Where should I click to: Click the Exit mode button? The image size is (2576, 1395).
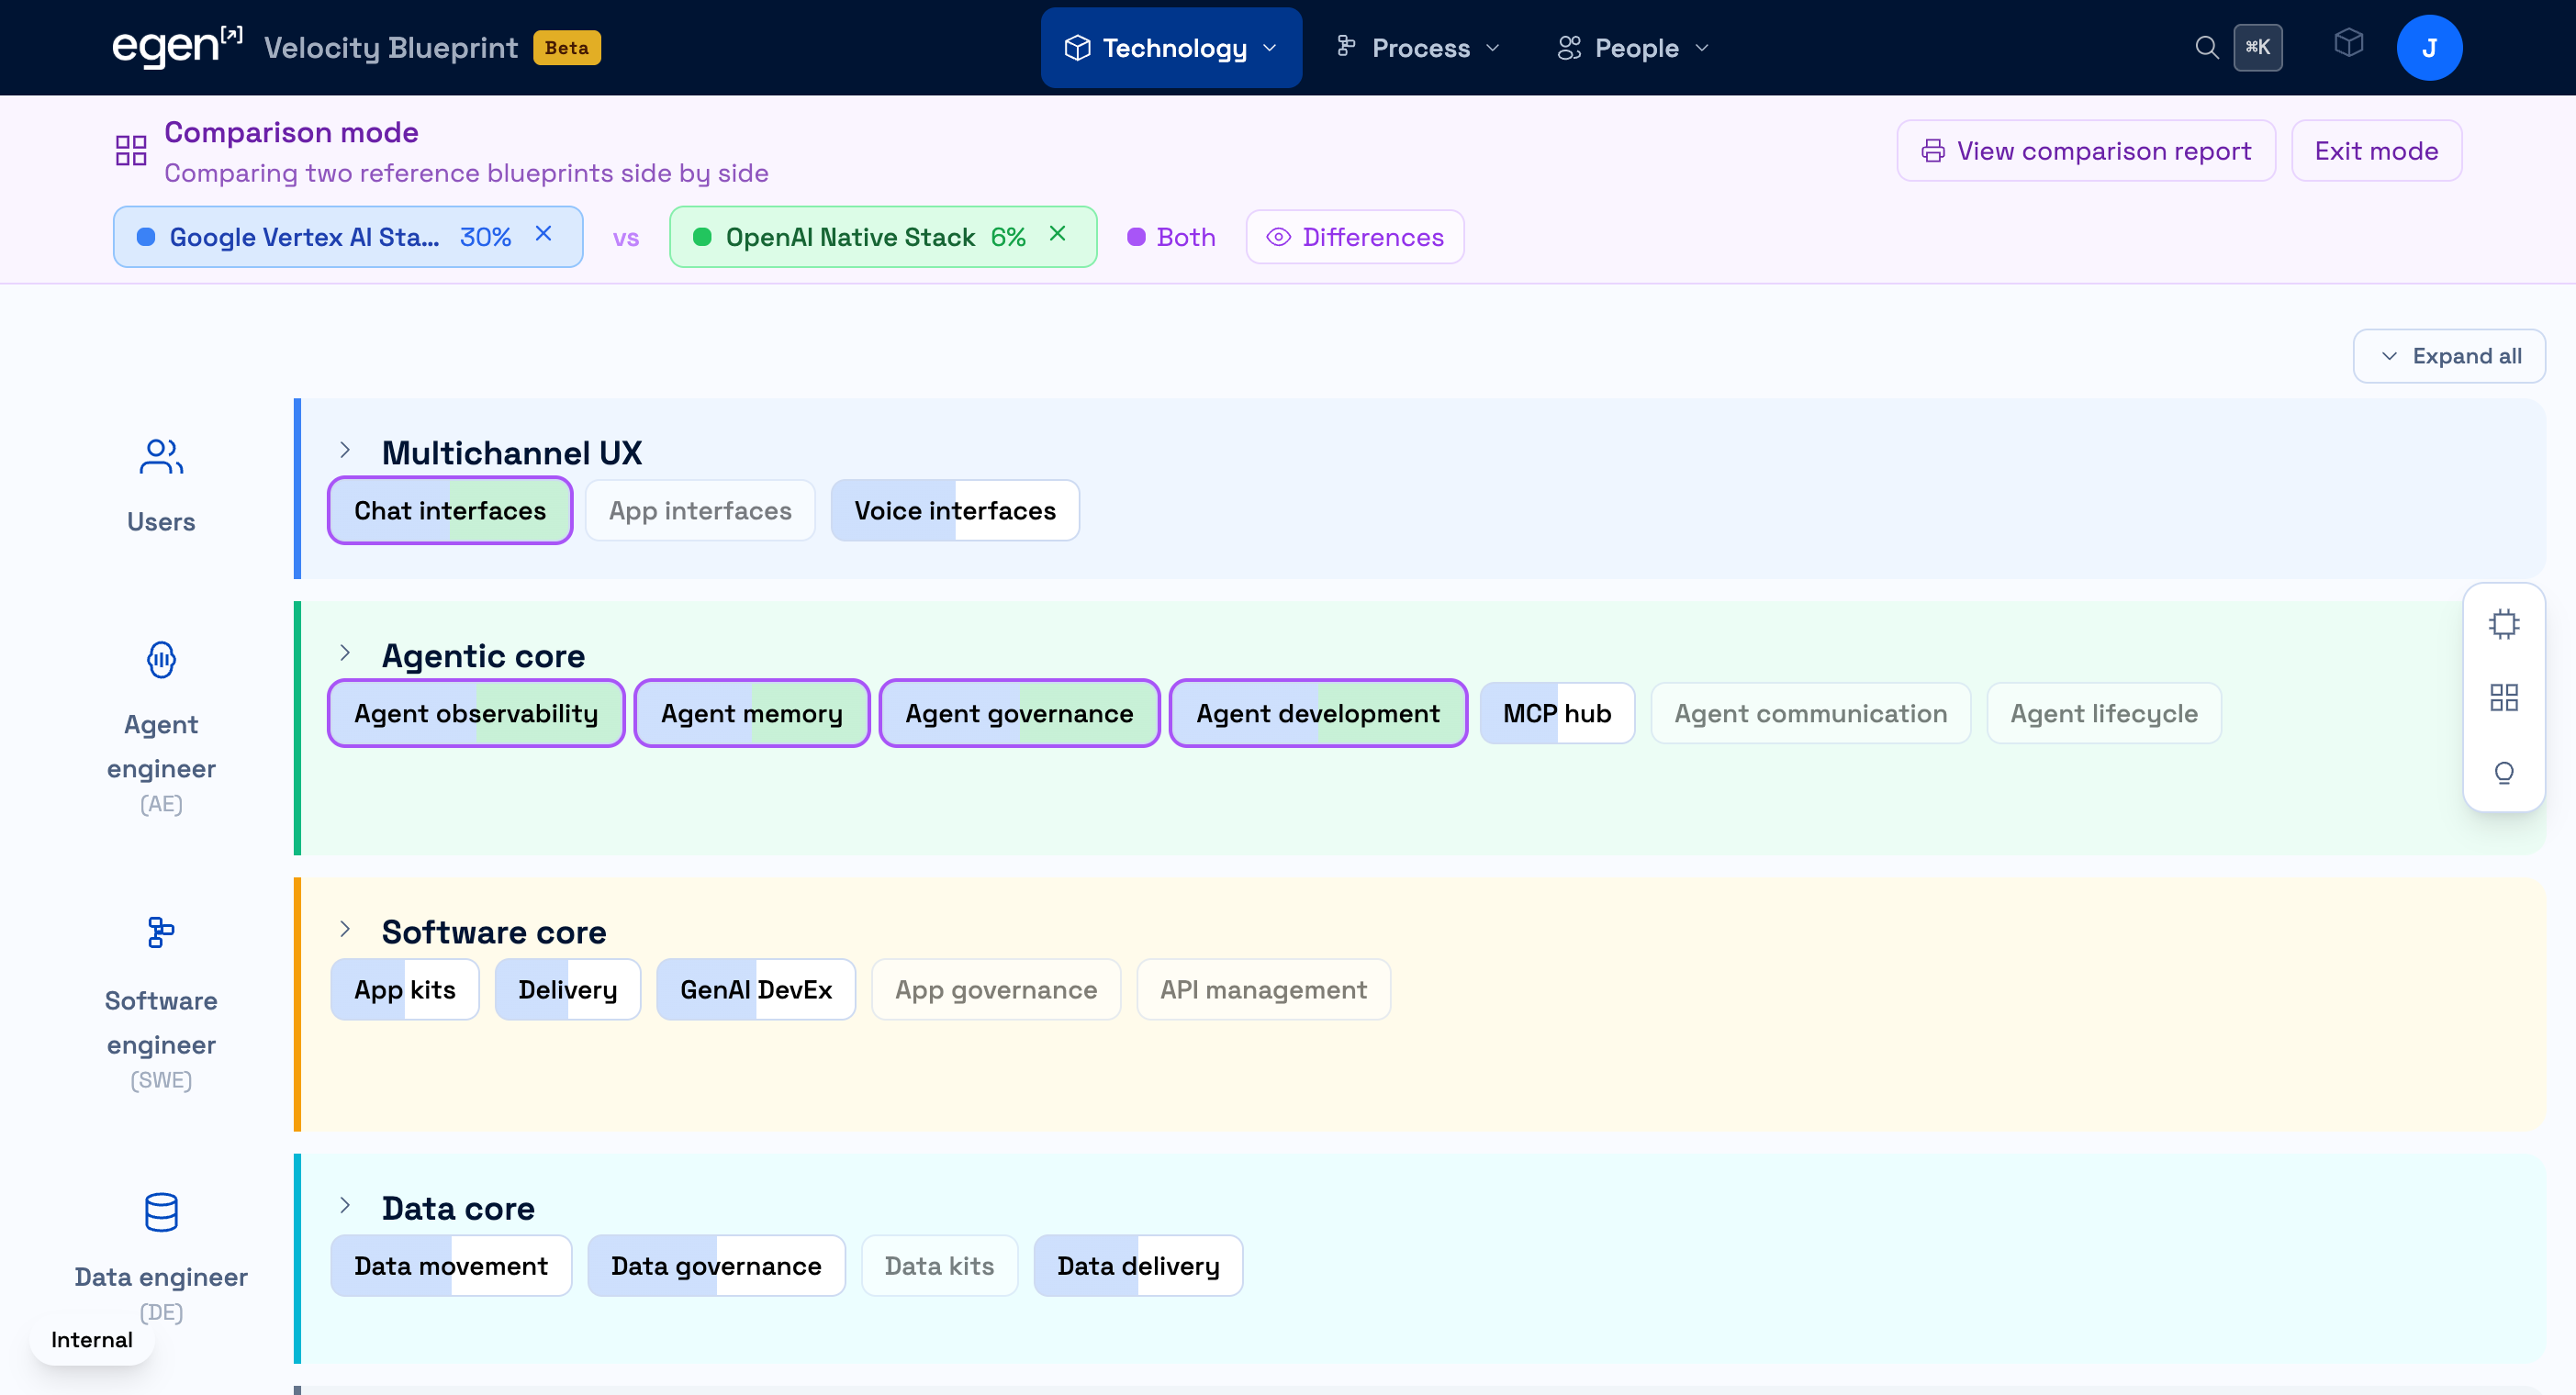[2375, 151]
